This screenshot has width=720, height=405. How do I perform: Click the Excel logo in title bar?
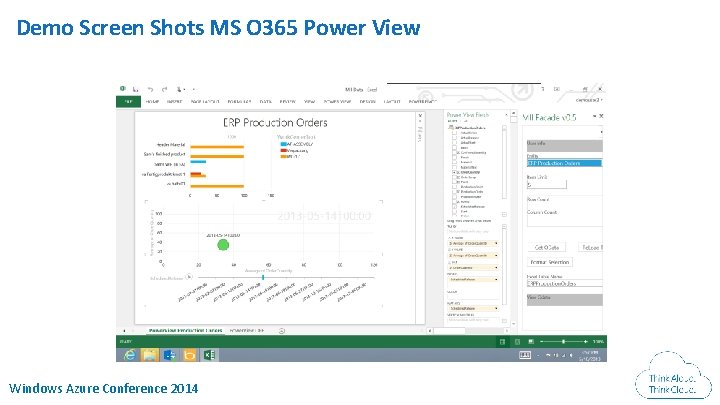tap(123, 89)
